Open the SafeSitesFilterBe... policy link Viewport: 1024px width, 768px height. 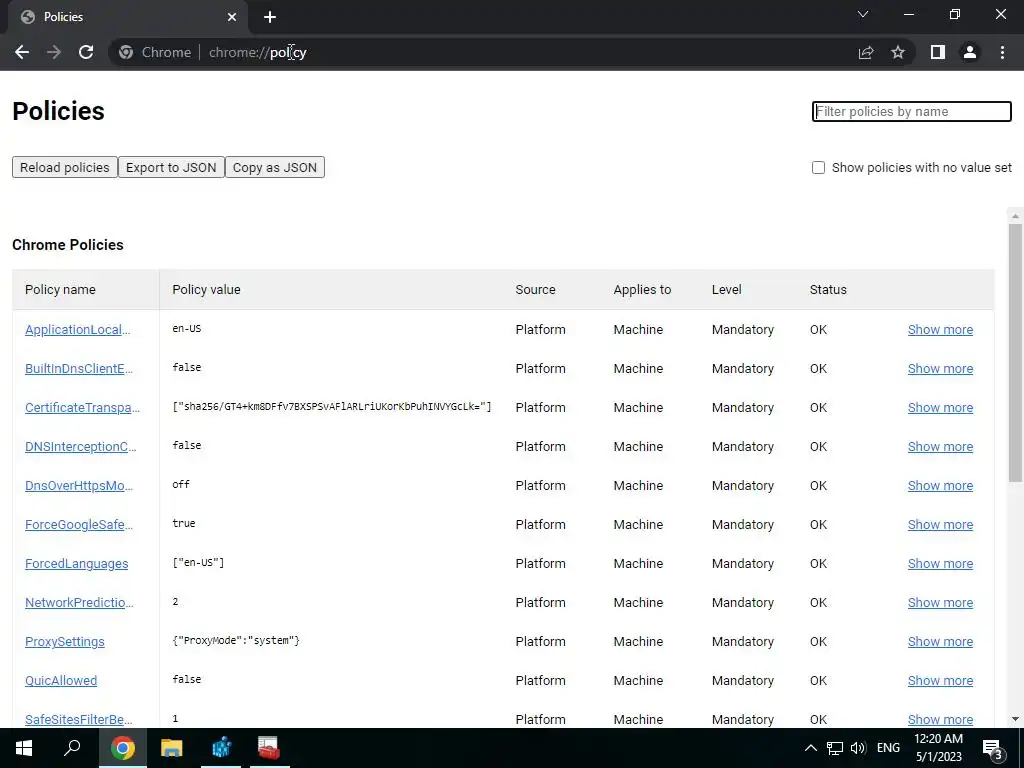78,719
